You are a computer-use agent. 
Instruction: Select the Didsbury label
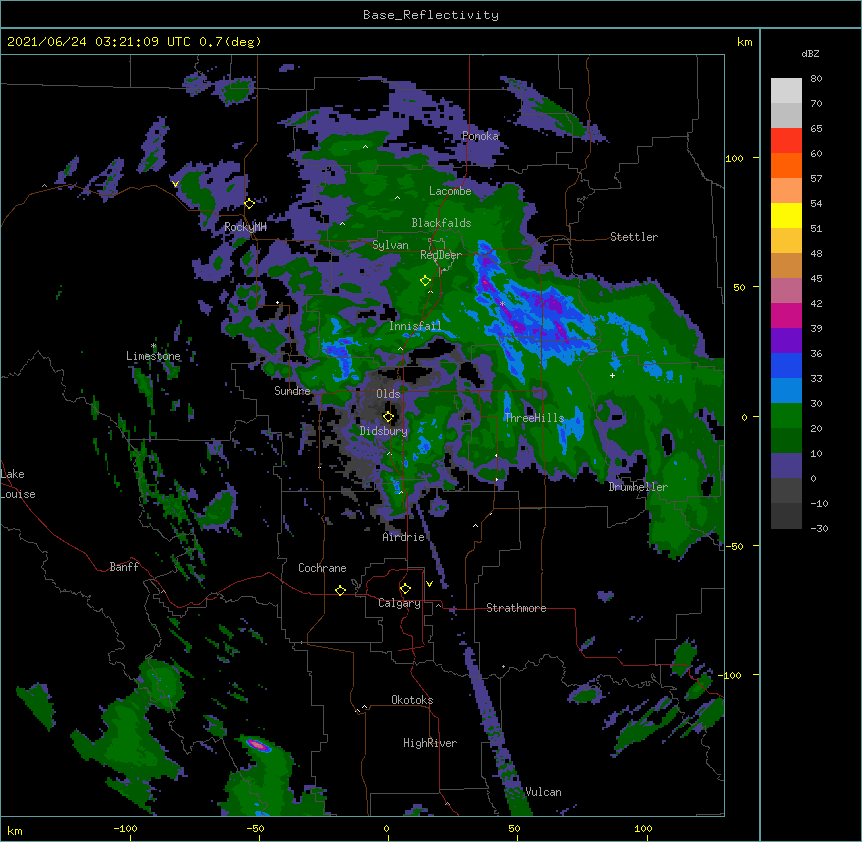[384, 431]
